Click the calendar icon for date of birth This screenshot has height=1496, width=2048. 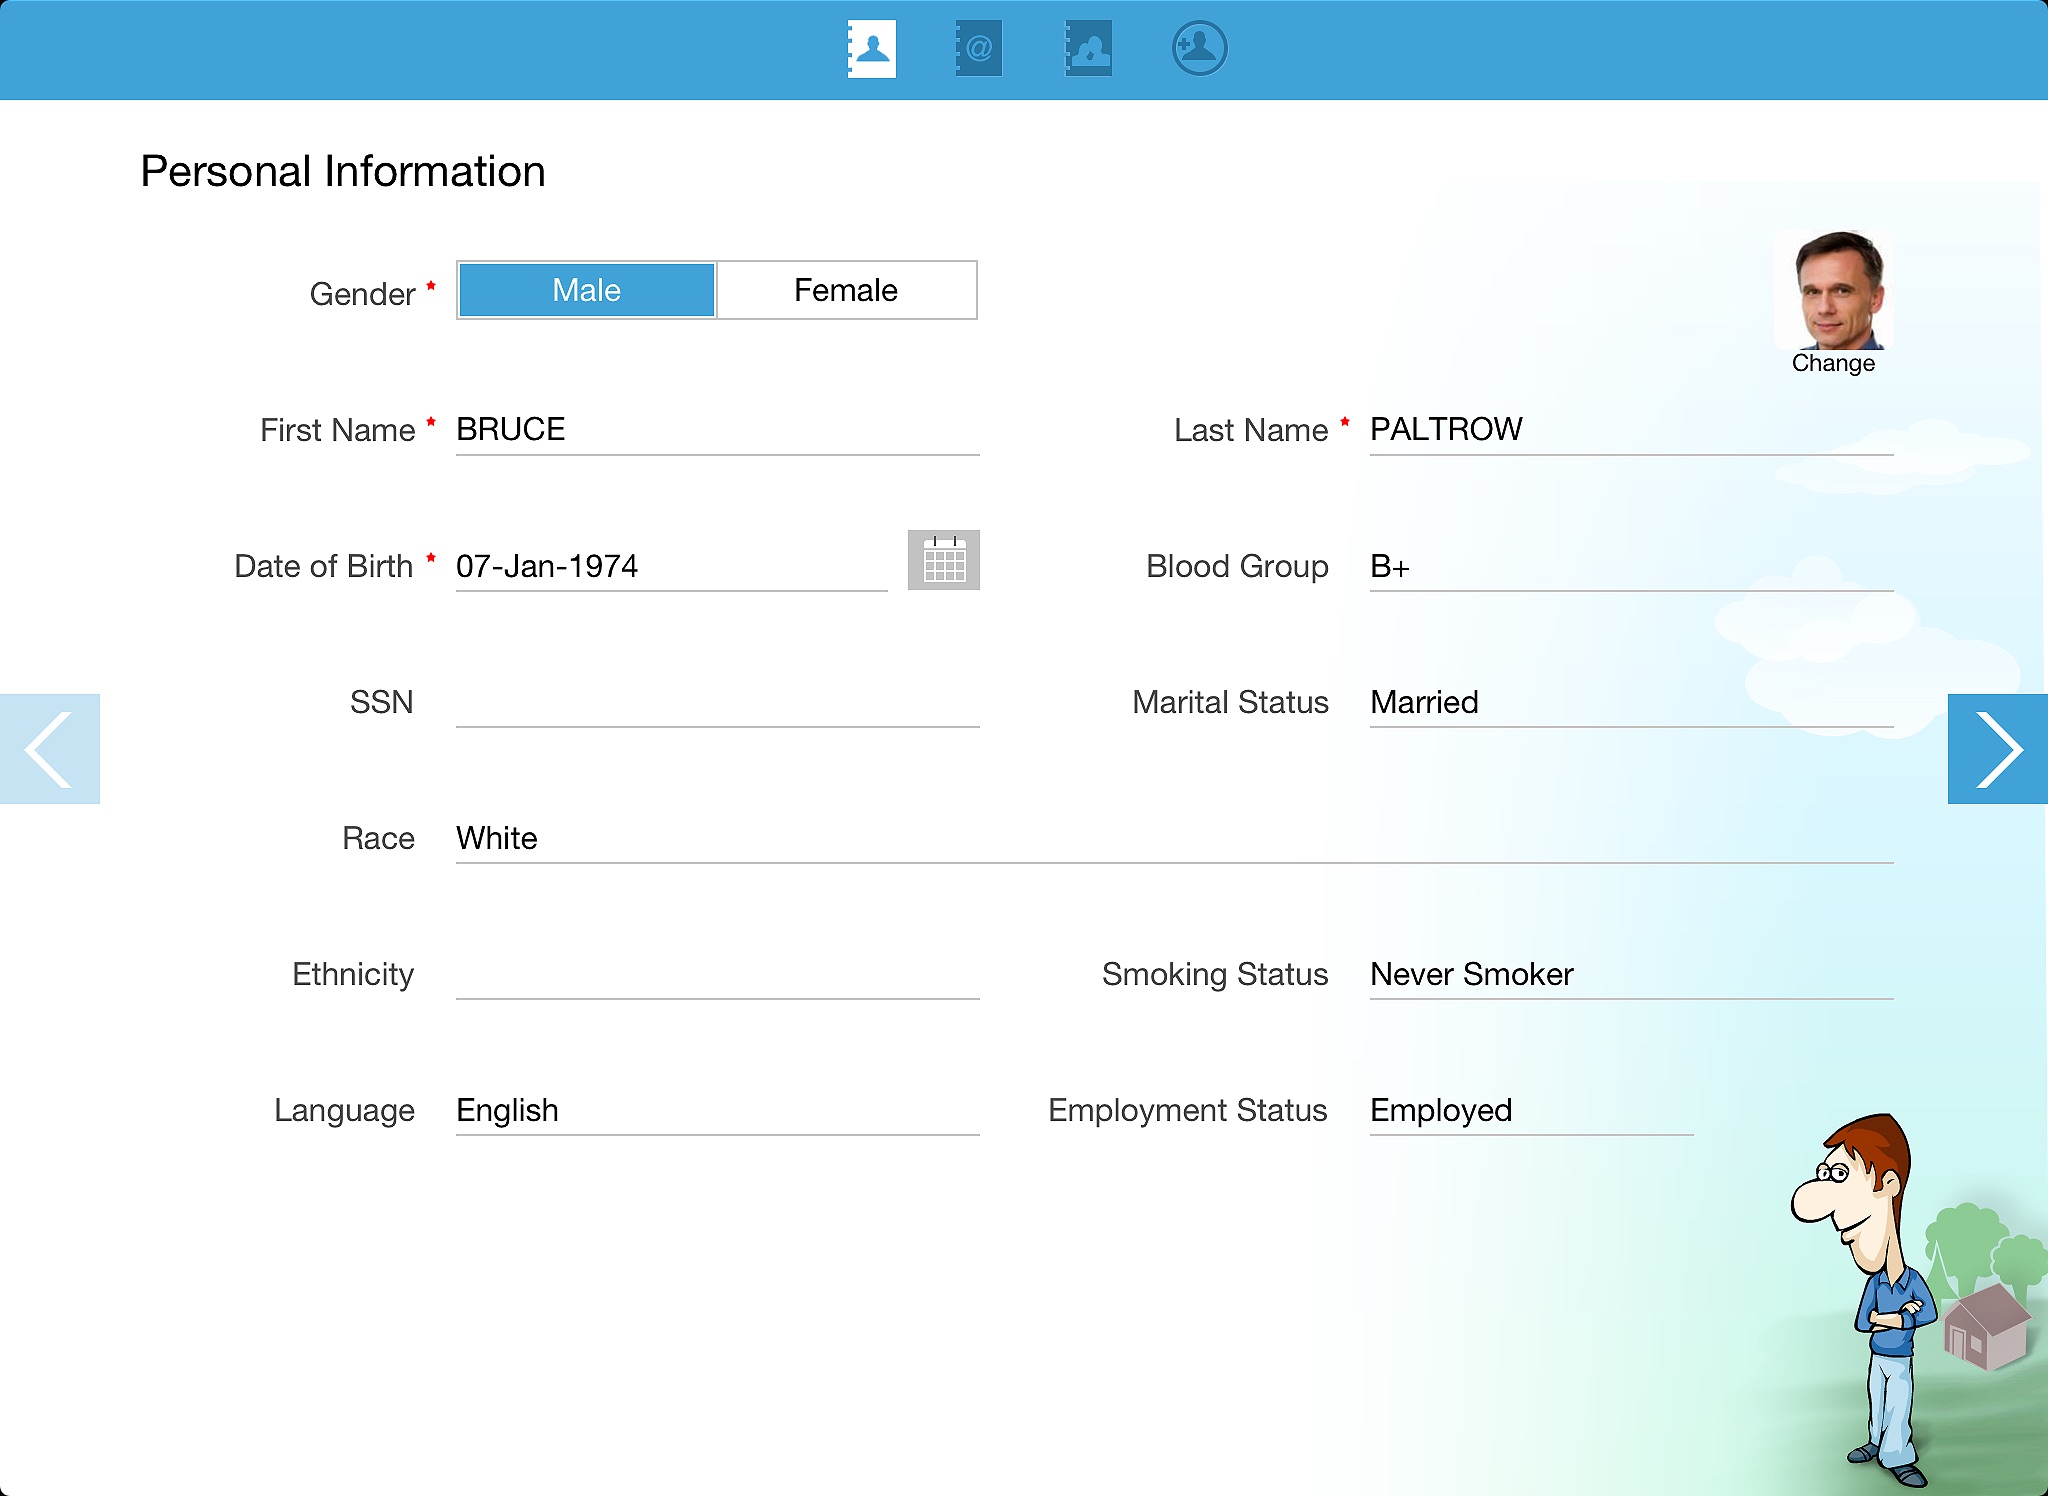[944, 560]
